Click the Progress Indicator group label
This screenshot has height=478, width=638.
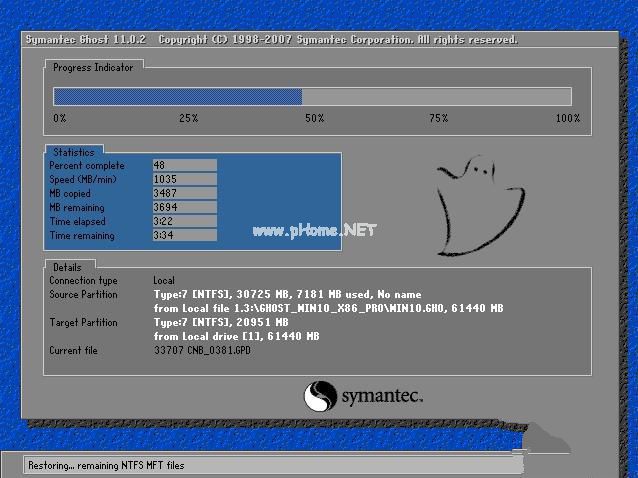pos(93,68)
